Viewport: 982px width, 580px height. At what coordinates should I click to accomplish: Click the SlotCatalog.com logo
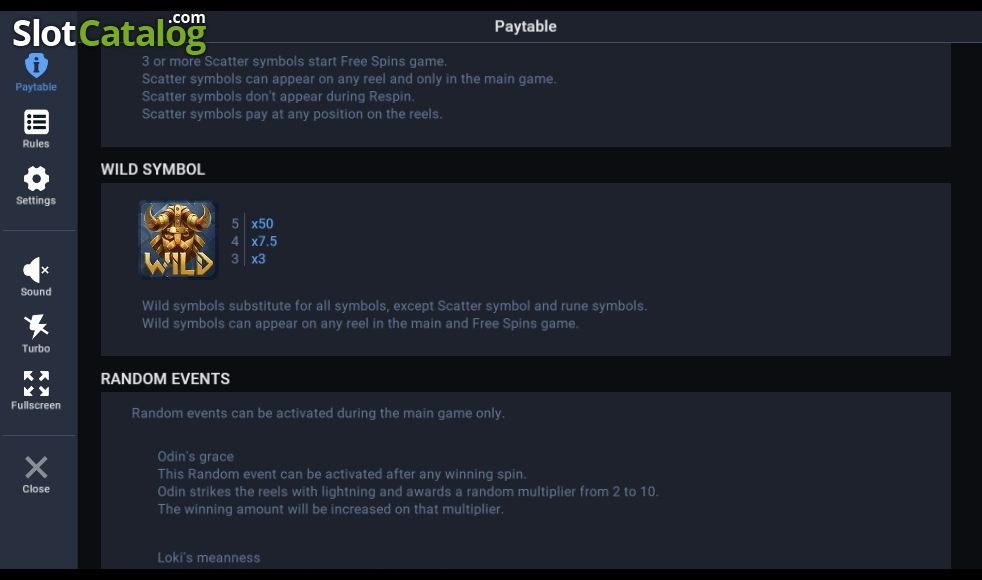pyautogui.click(x=110, y=33)
